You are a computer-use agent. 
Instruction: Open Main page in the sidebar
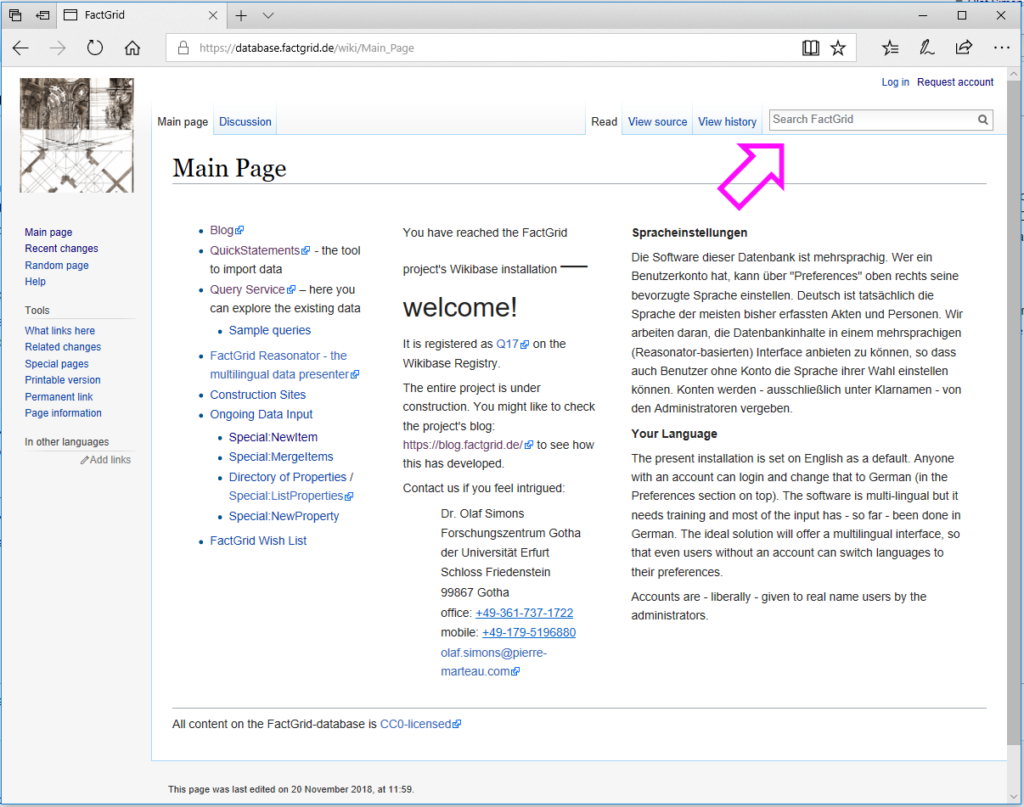click(48, 232)
